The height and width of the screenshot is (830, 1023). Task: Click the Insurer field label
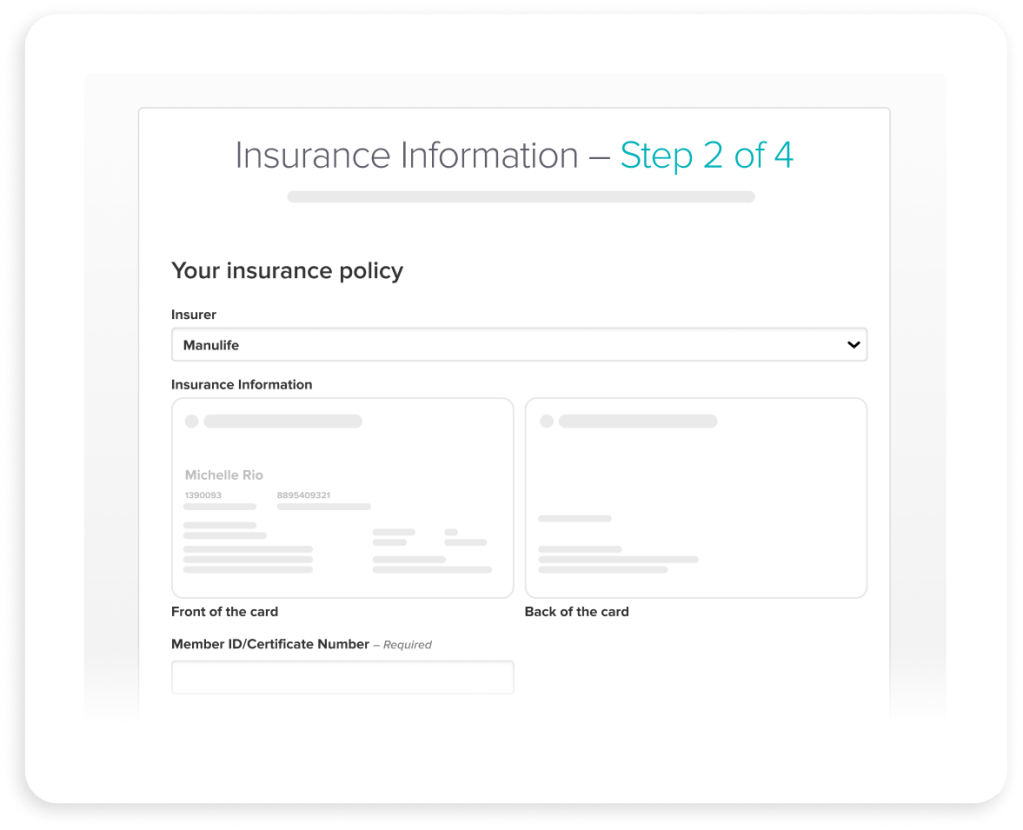[193, 314]
